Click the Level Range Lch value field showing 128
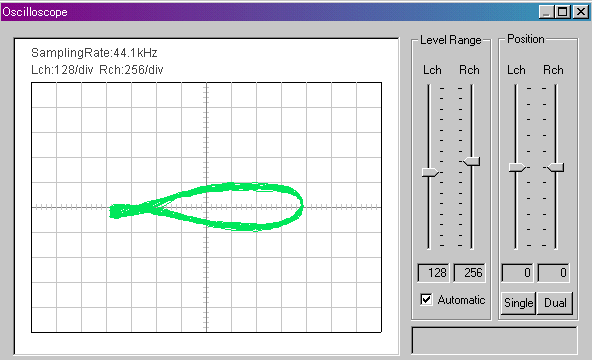 point(433,272)
